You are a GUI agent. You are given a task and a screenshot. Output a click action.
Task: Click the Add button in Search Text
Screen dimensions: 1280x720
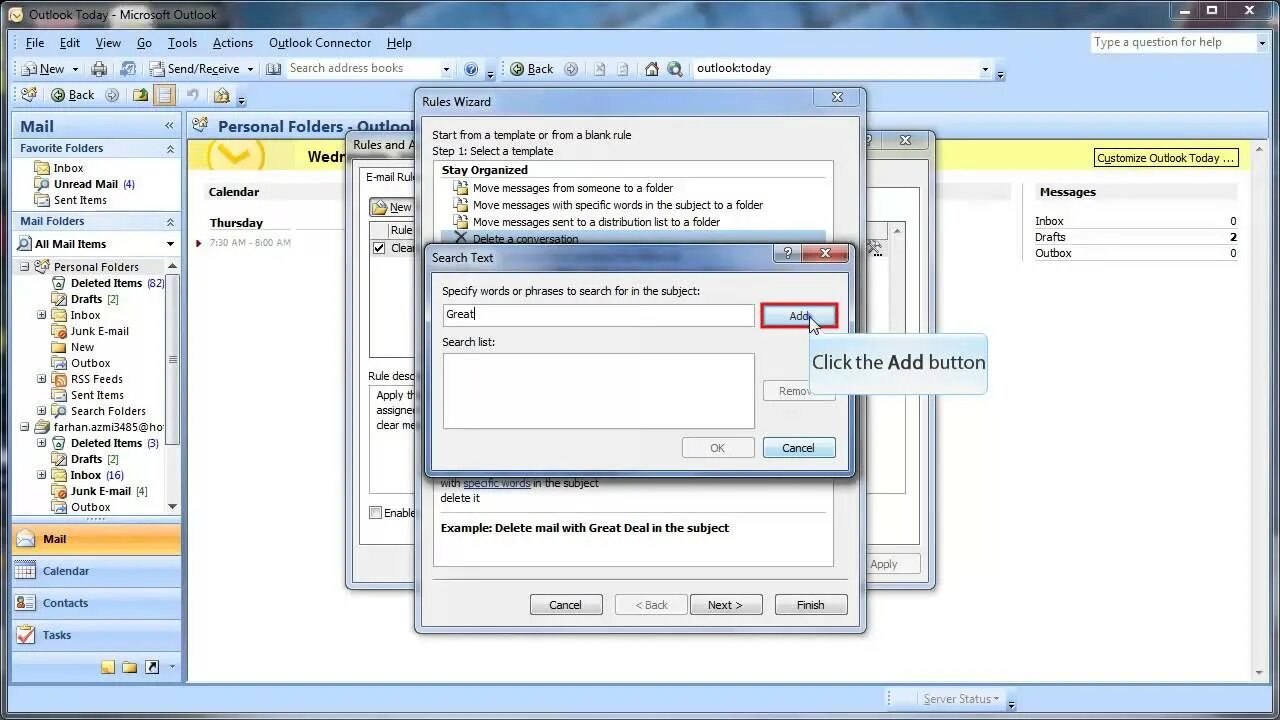click(x=799, y=316)
